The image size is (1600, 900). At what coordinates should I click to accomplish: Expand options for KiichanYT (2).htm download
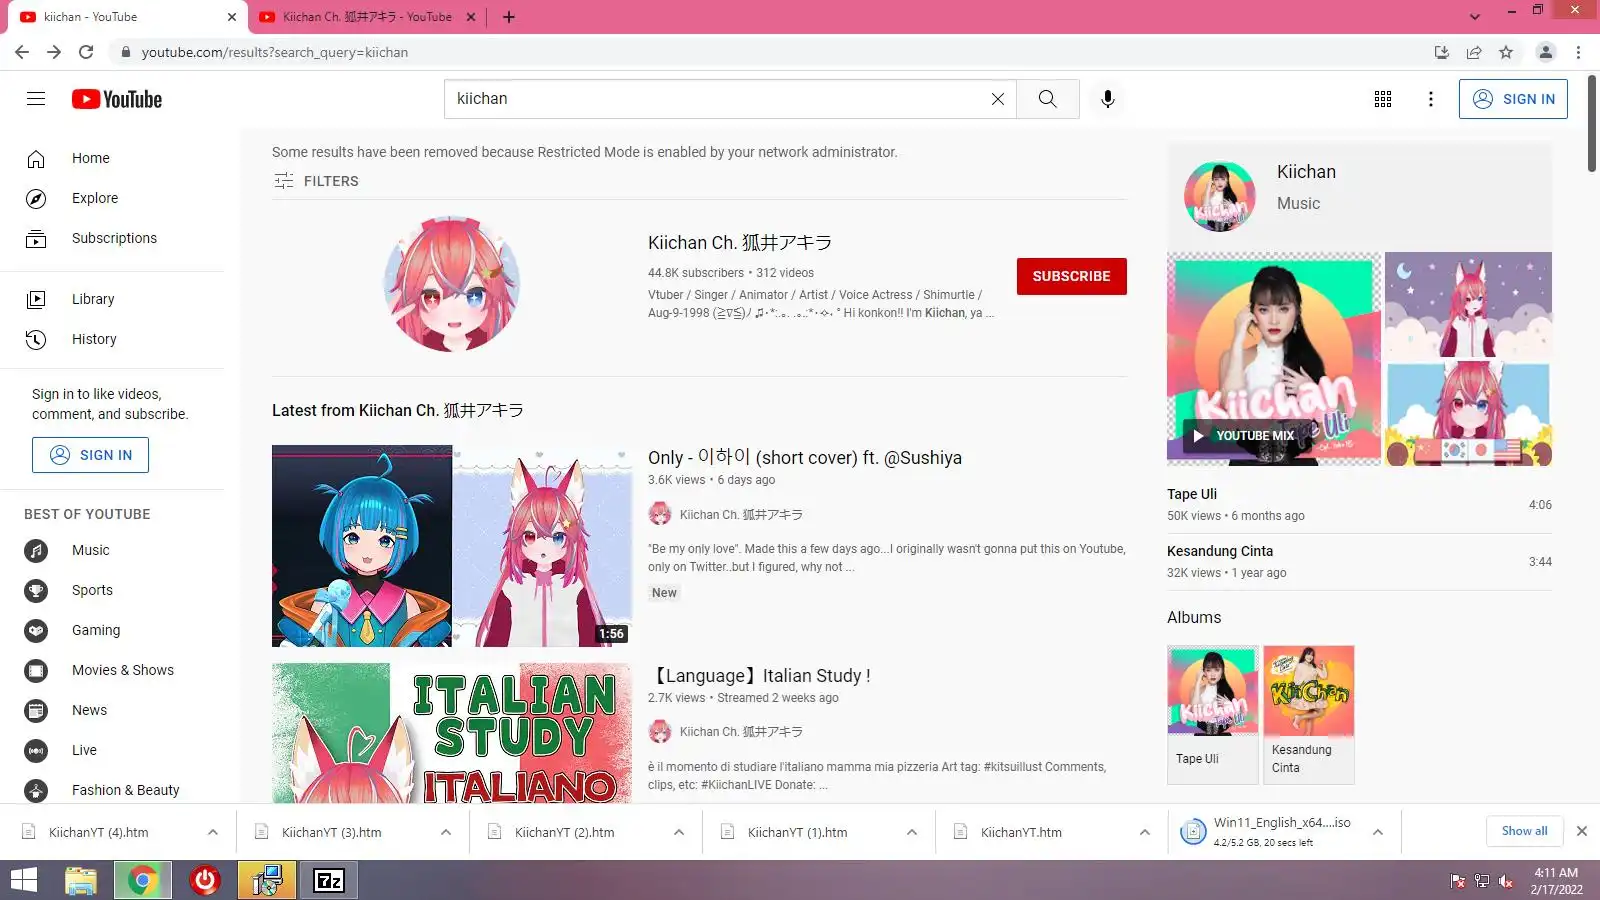click(679, 832)
